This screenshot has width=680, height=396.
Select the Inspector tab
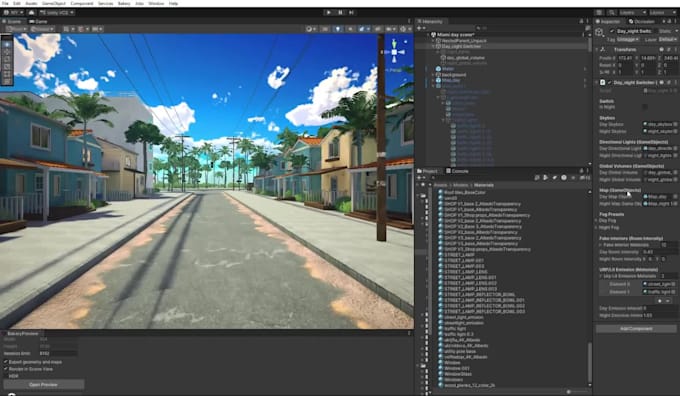[x=608, y=21]
